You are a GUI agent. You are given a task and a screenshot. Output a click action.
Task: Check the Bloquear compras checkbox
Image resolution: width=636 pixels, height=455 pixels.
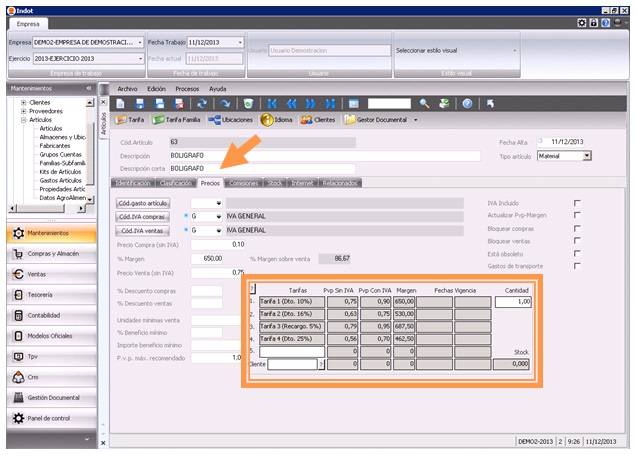(x=577, y=228)
